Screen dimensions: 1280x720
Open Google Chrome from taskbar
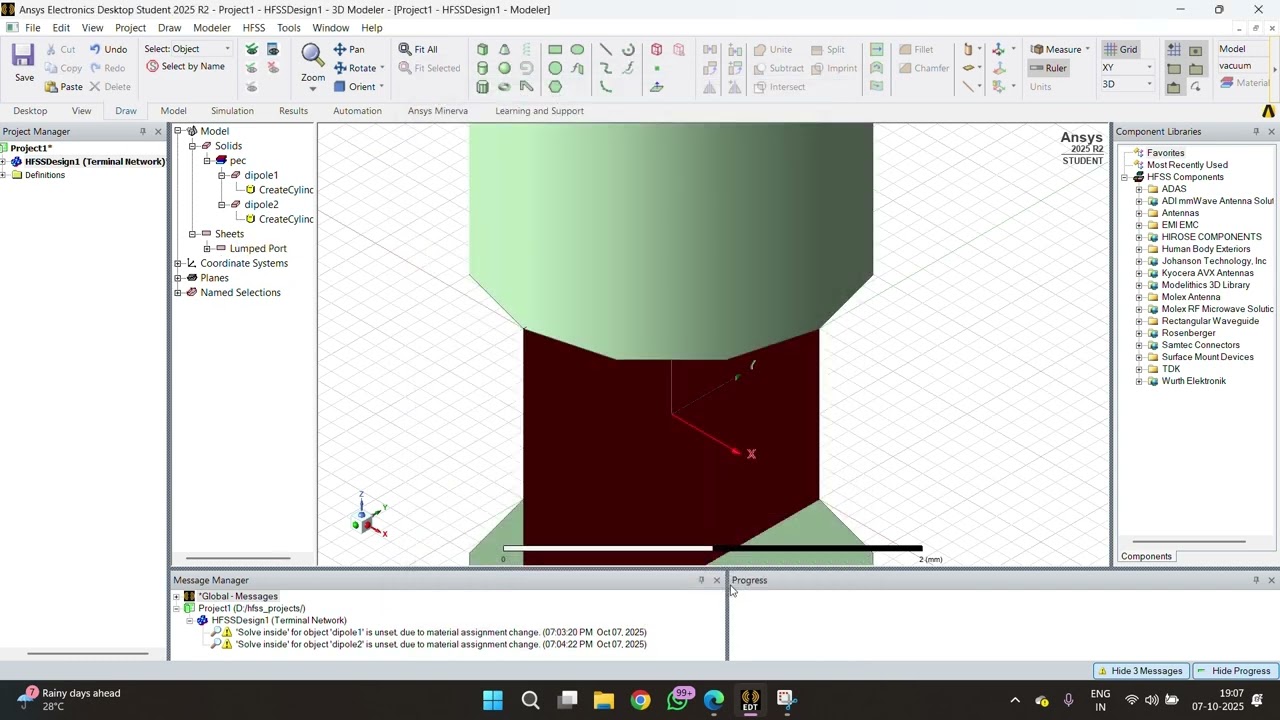(x=640, y=700)
